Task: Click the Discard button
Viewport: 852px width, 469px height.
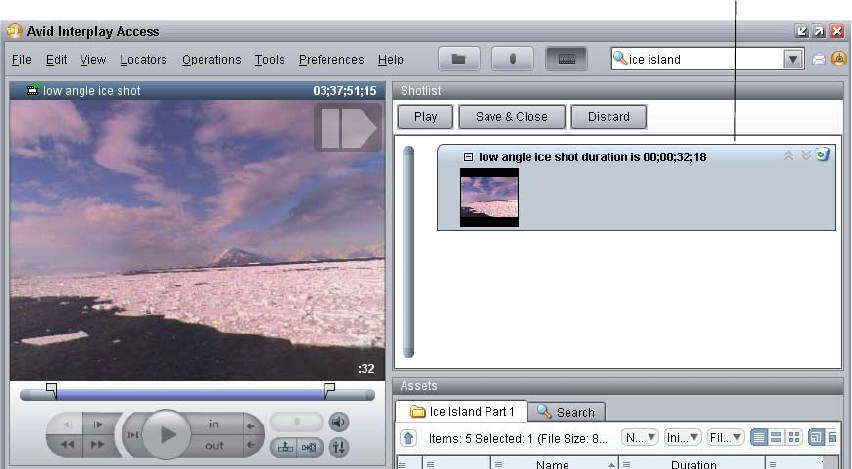Action: [609, 117]
